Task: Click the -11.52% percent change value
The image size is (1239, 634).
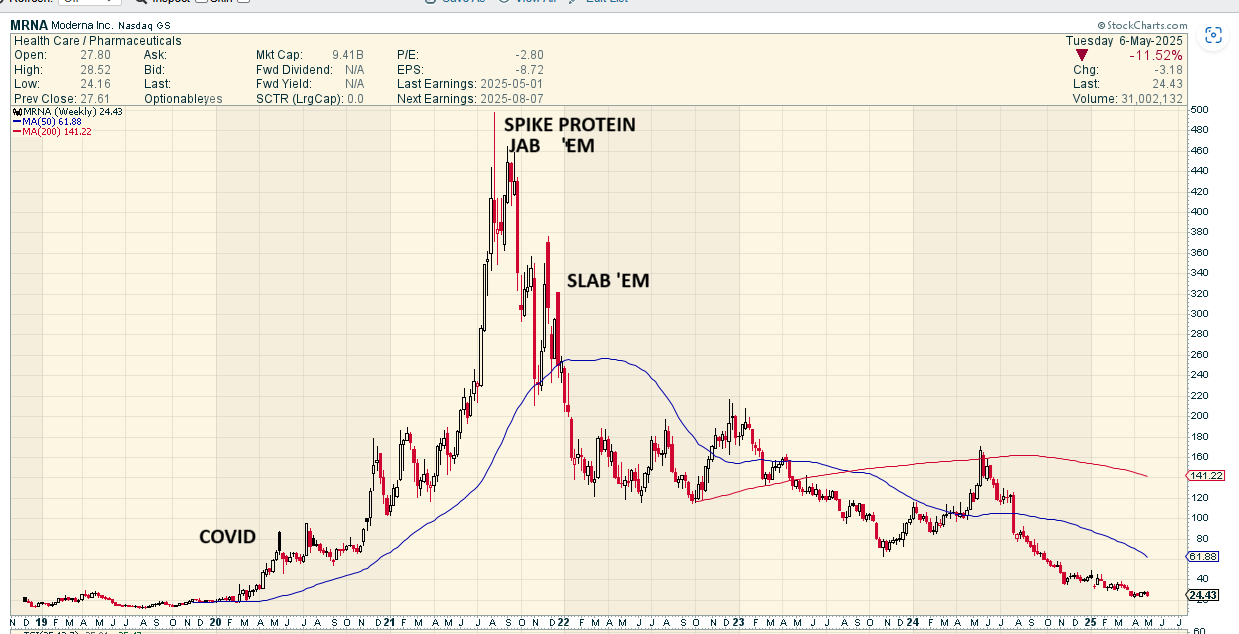Action: 1156,56
